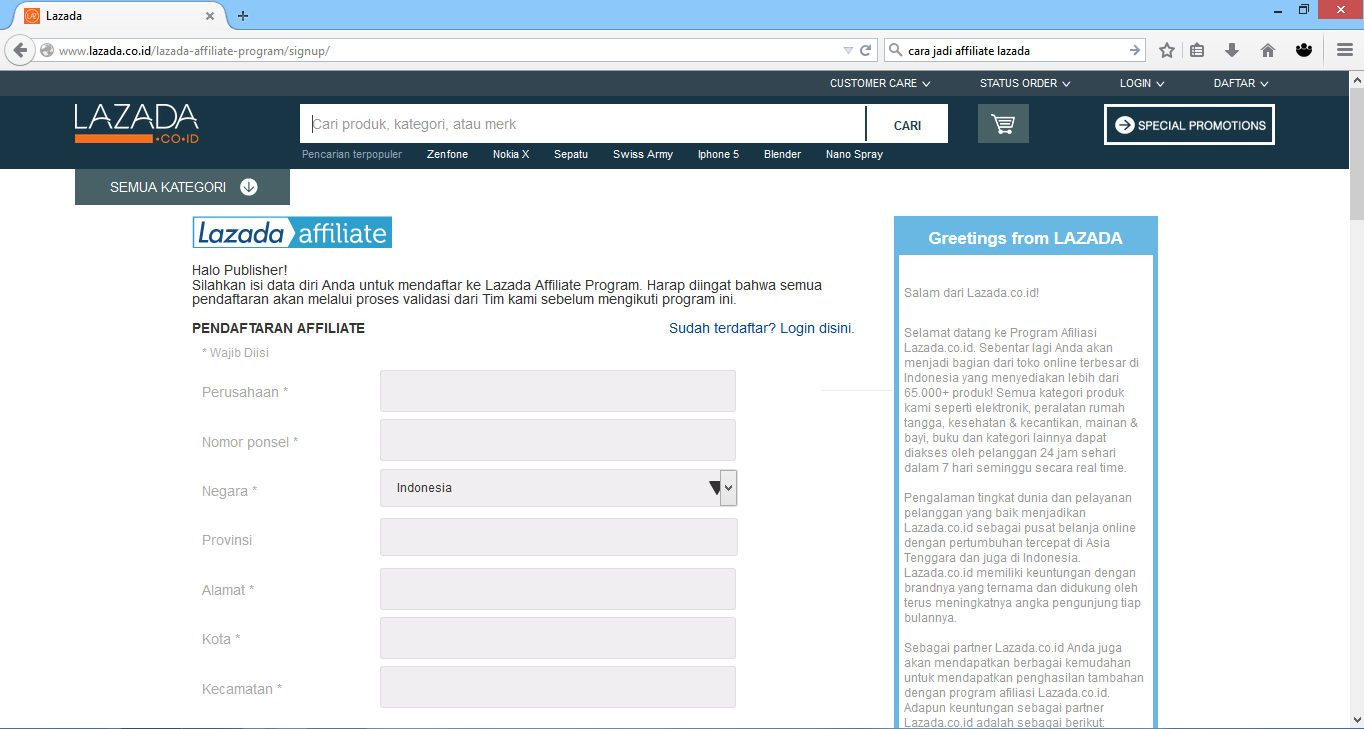
Task: Click the 'Pencarian terpopuler' label
Action: click(x=352, y=154)
